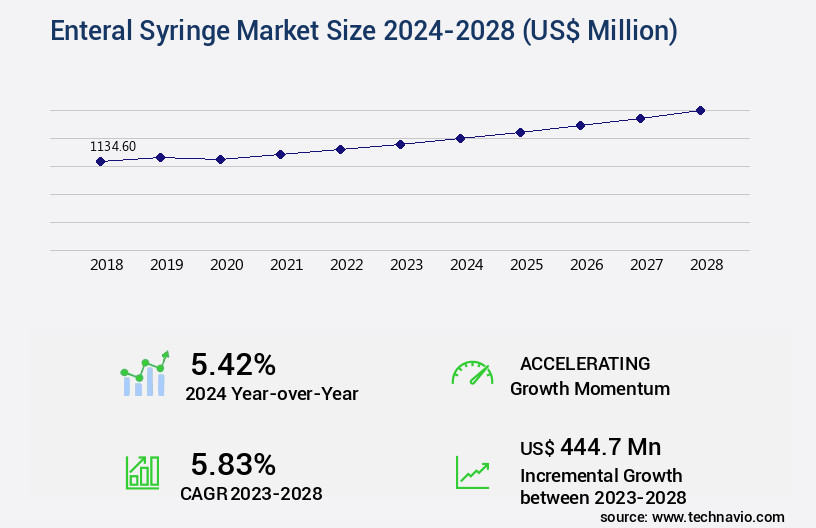Click the ACCELERATING Growth Momentum text
This screenshot has width=816, height=528.
590,376
